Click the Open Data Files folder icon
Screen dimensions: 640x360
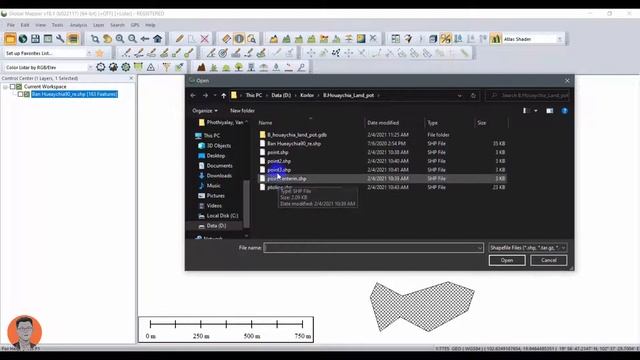(10, 39)
